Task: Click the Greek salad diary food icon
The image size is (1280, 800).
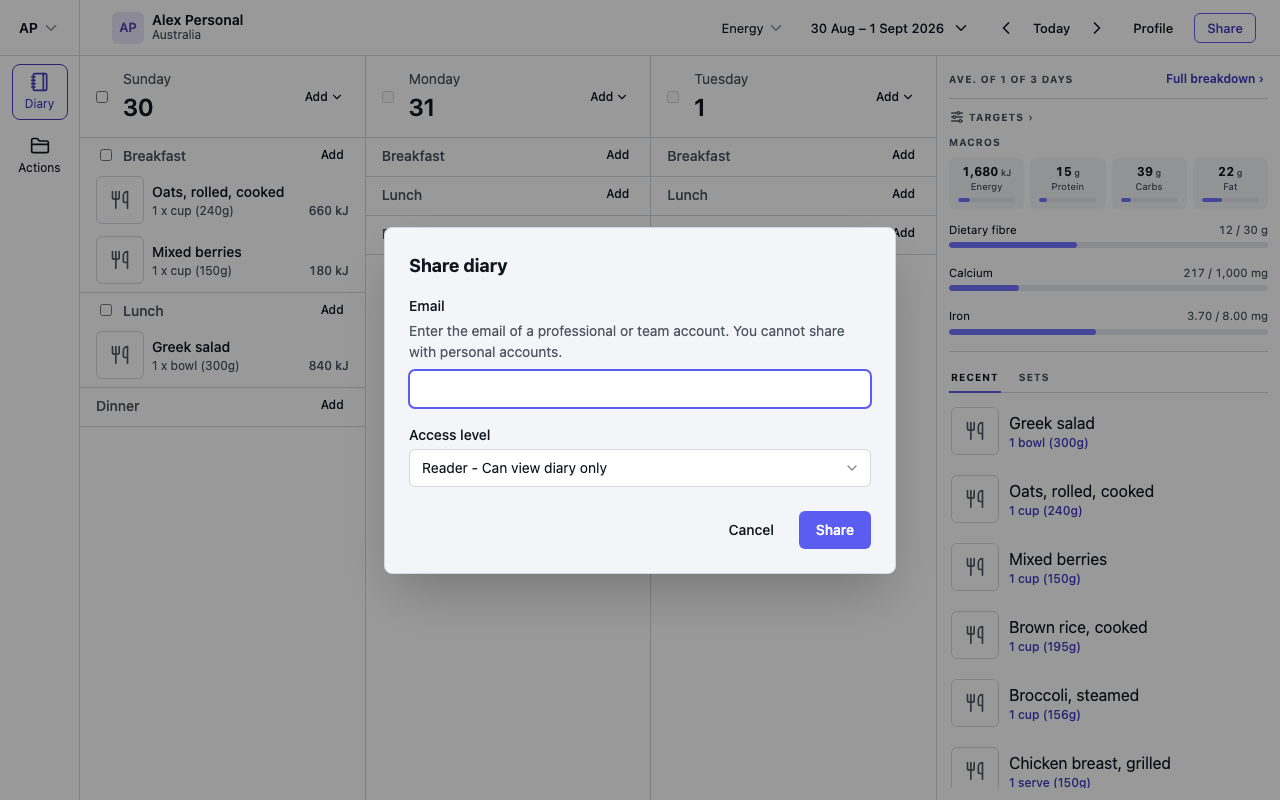Action: click(x=120, y=355)
